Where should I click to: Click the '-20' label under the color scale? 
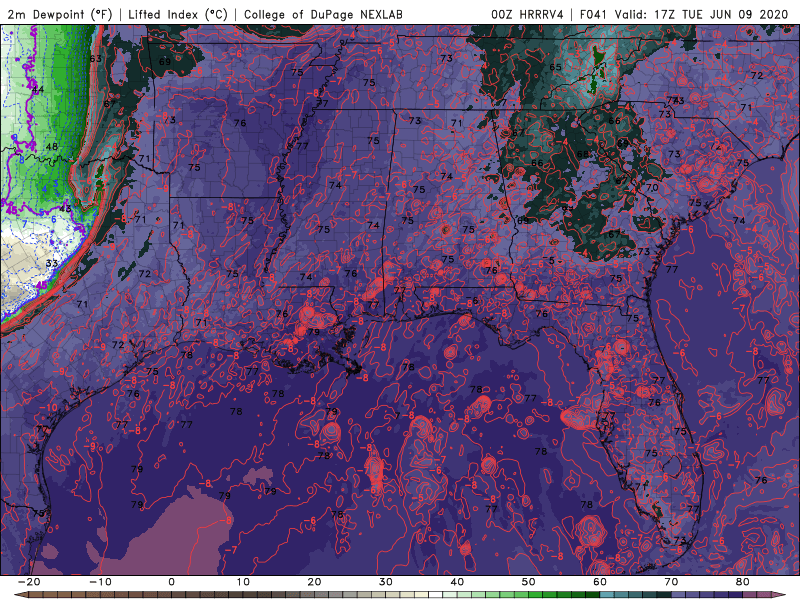(29, 582)
